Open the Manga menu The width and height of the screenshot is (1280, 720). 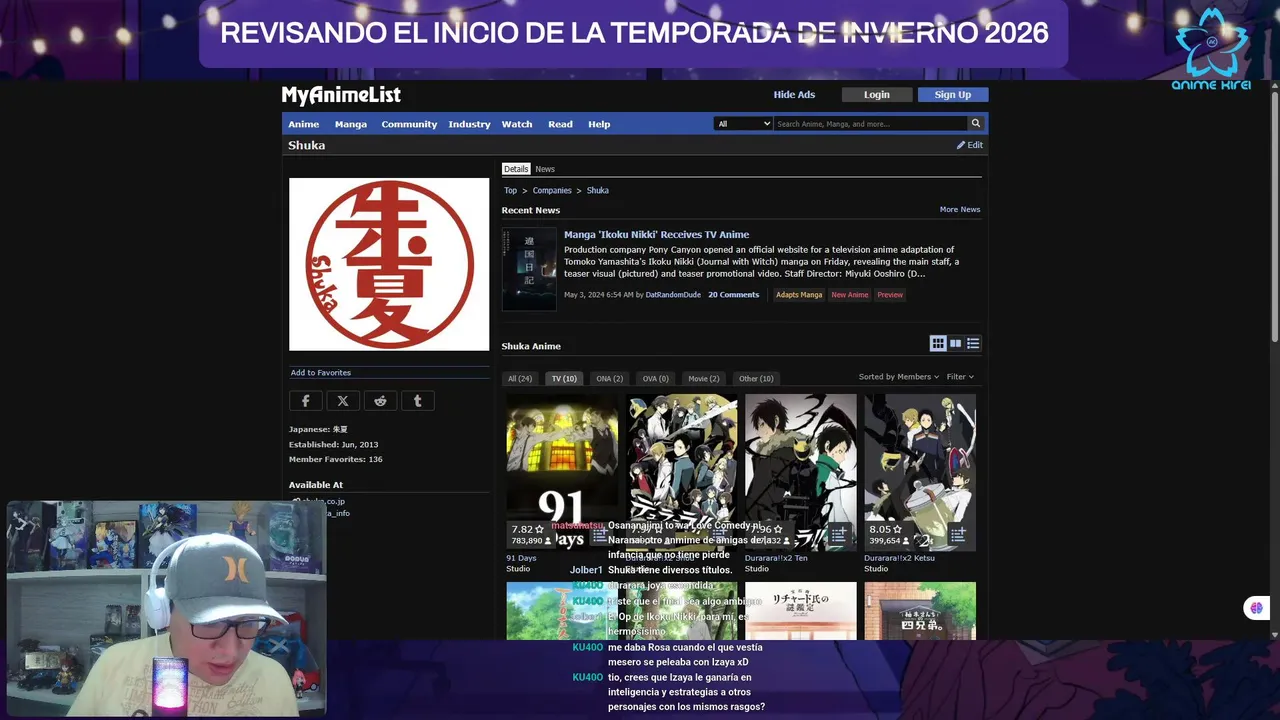coord(351,124)
